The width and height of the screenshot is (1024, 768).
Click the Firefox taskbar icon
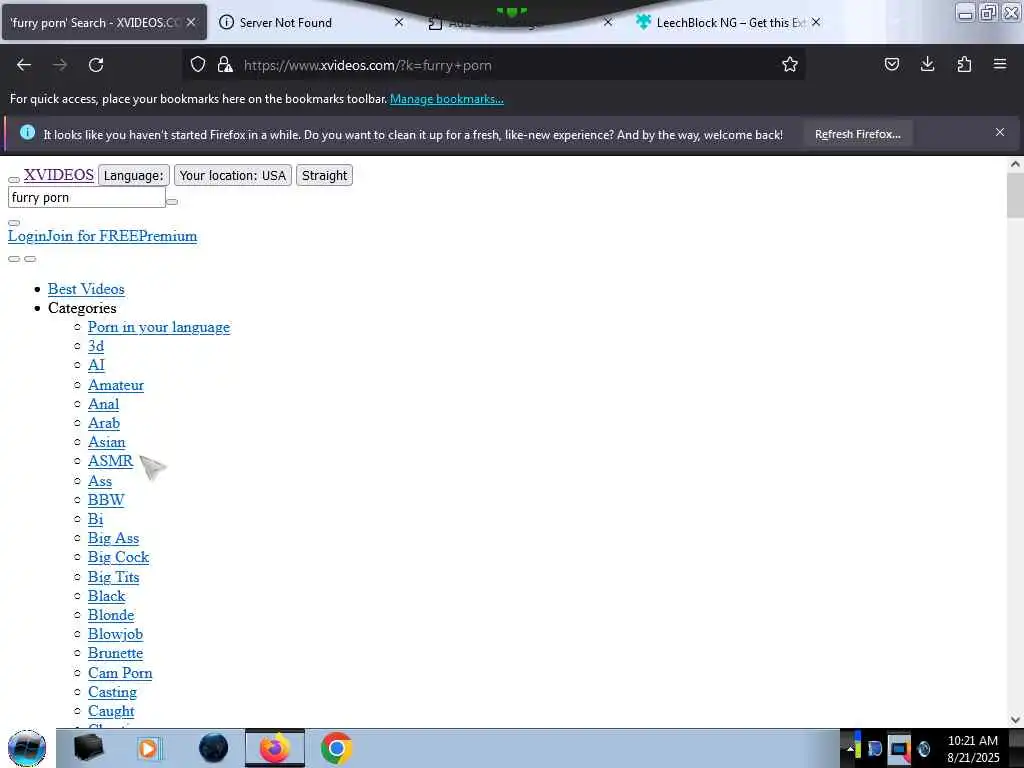pos(275,748)
